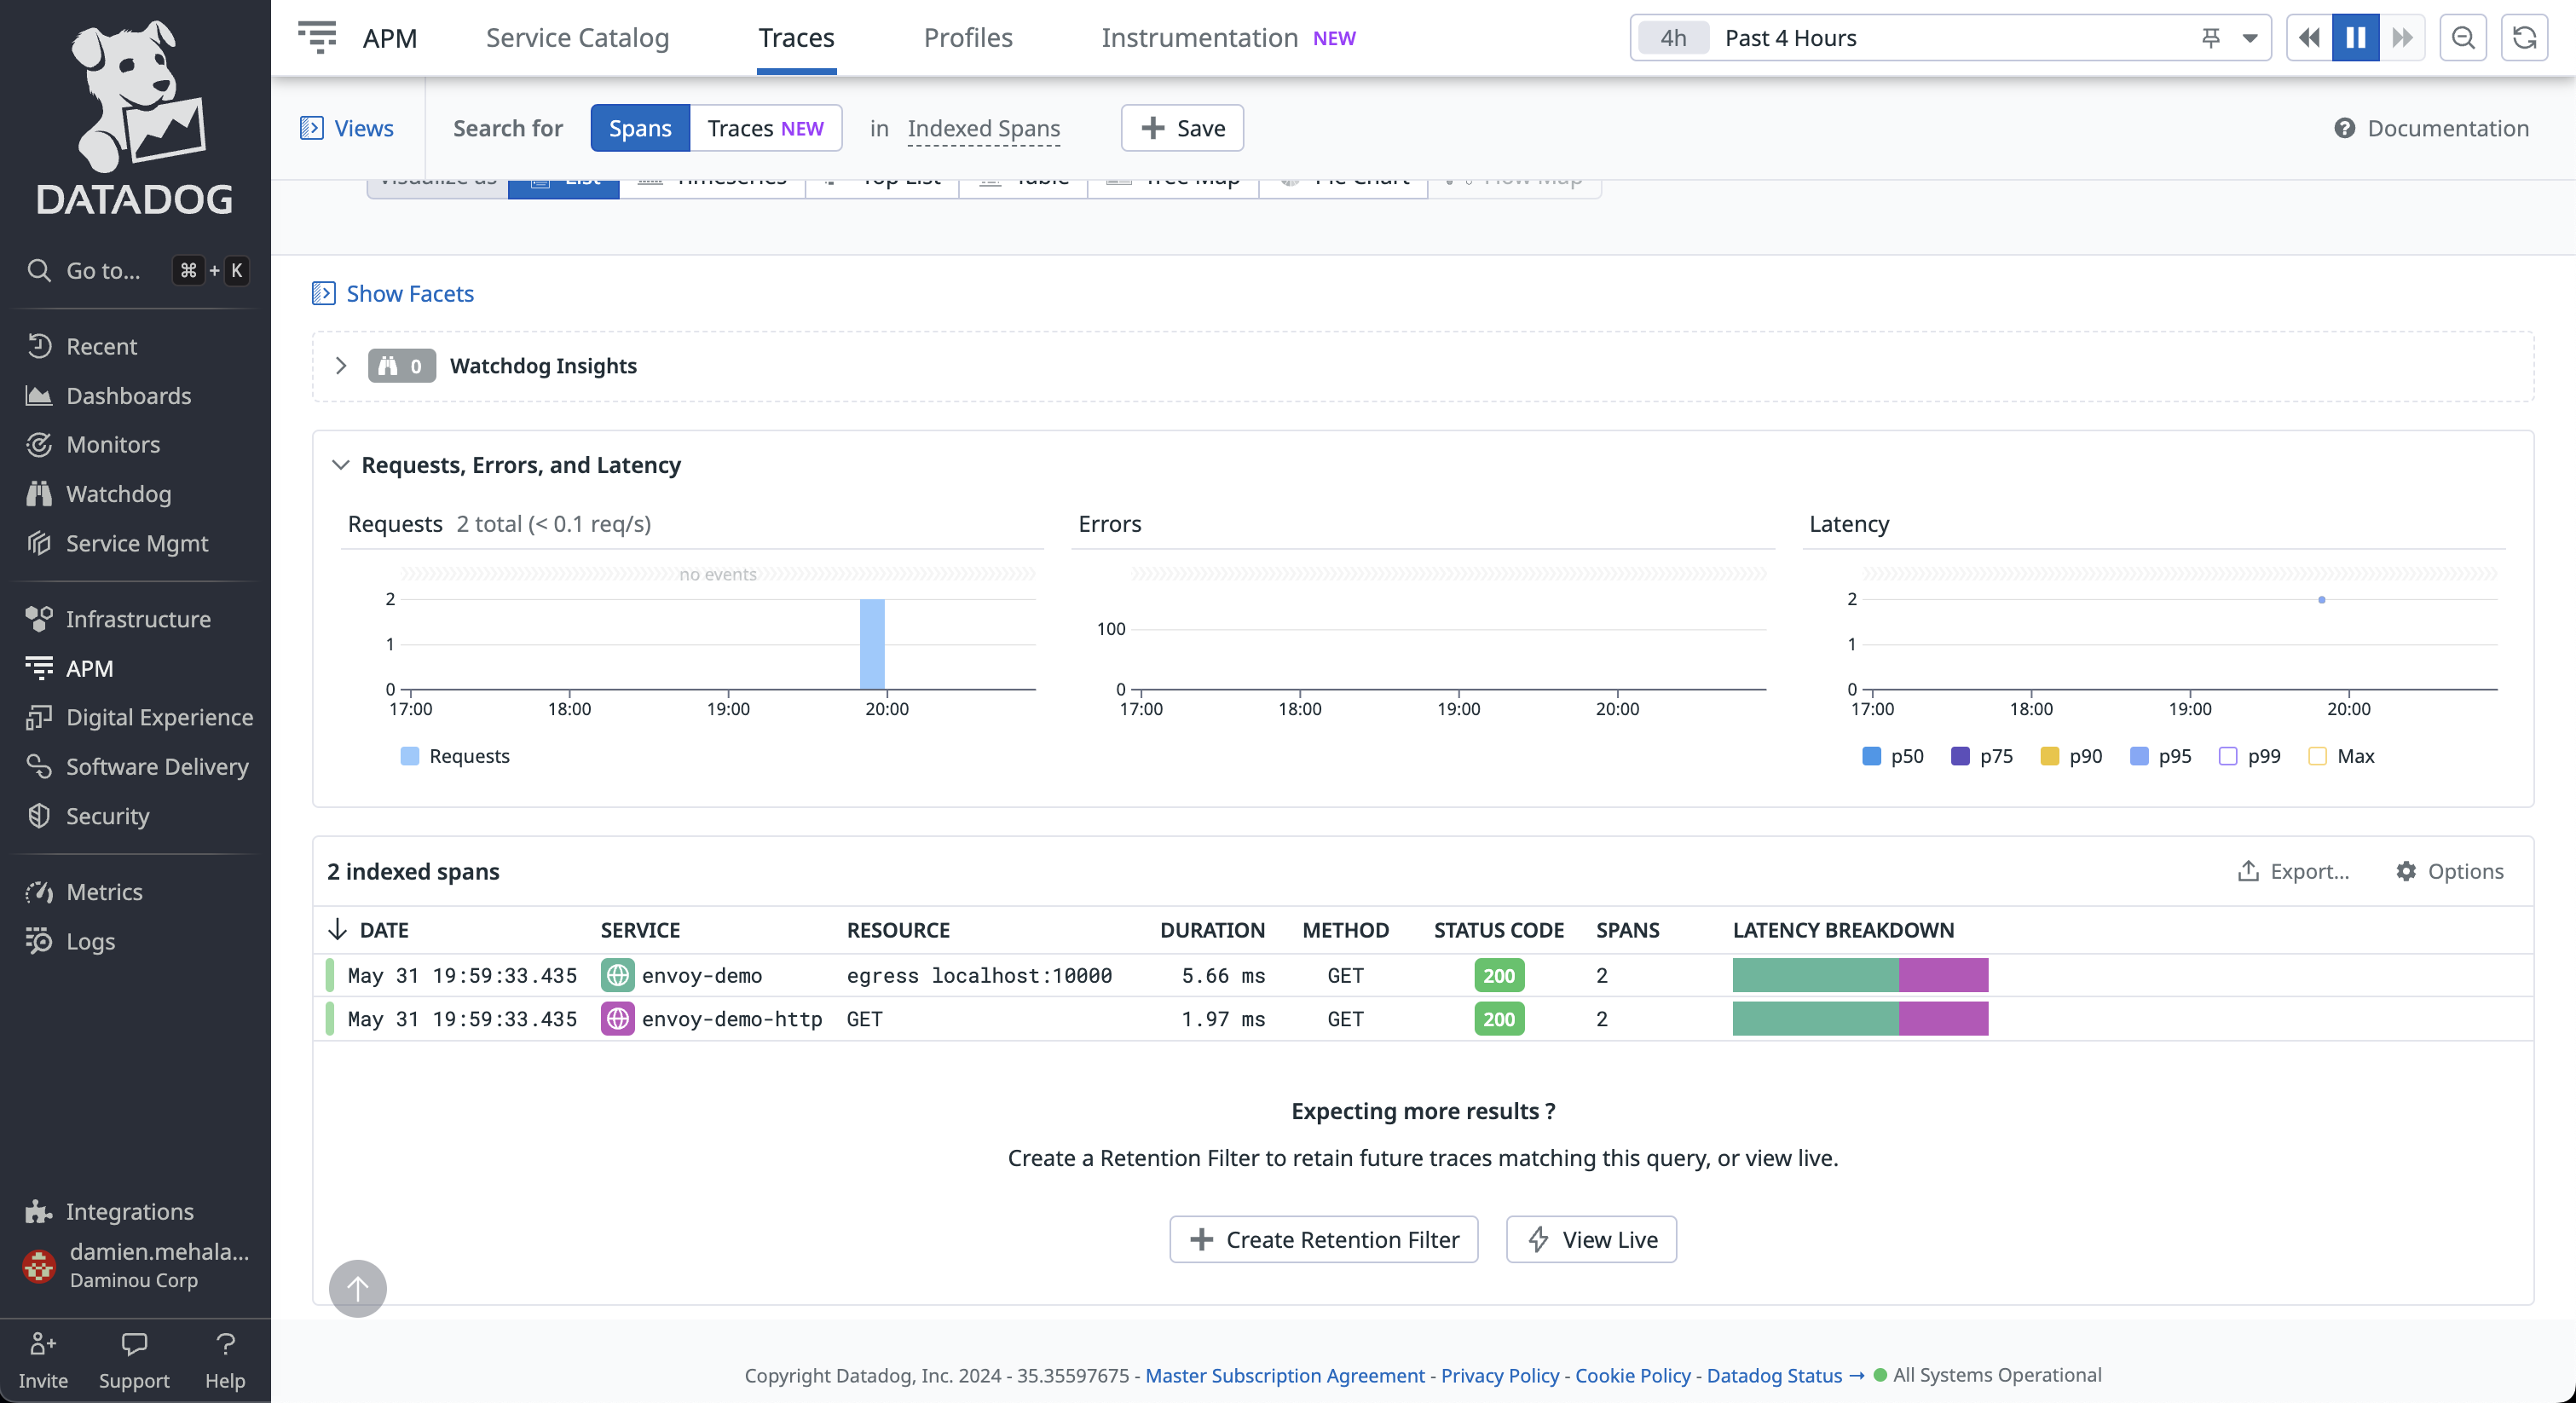Click the Watchdog sidebar icon
The width and height of the screenshot is (2576, 1403).
pyautogui.click(x=38, y=493)
